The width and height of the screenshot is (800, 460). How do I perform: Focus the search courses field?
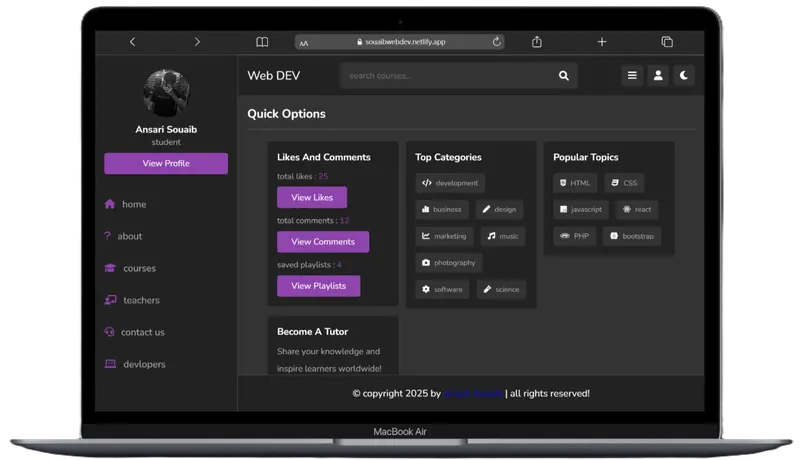(448, 75)
